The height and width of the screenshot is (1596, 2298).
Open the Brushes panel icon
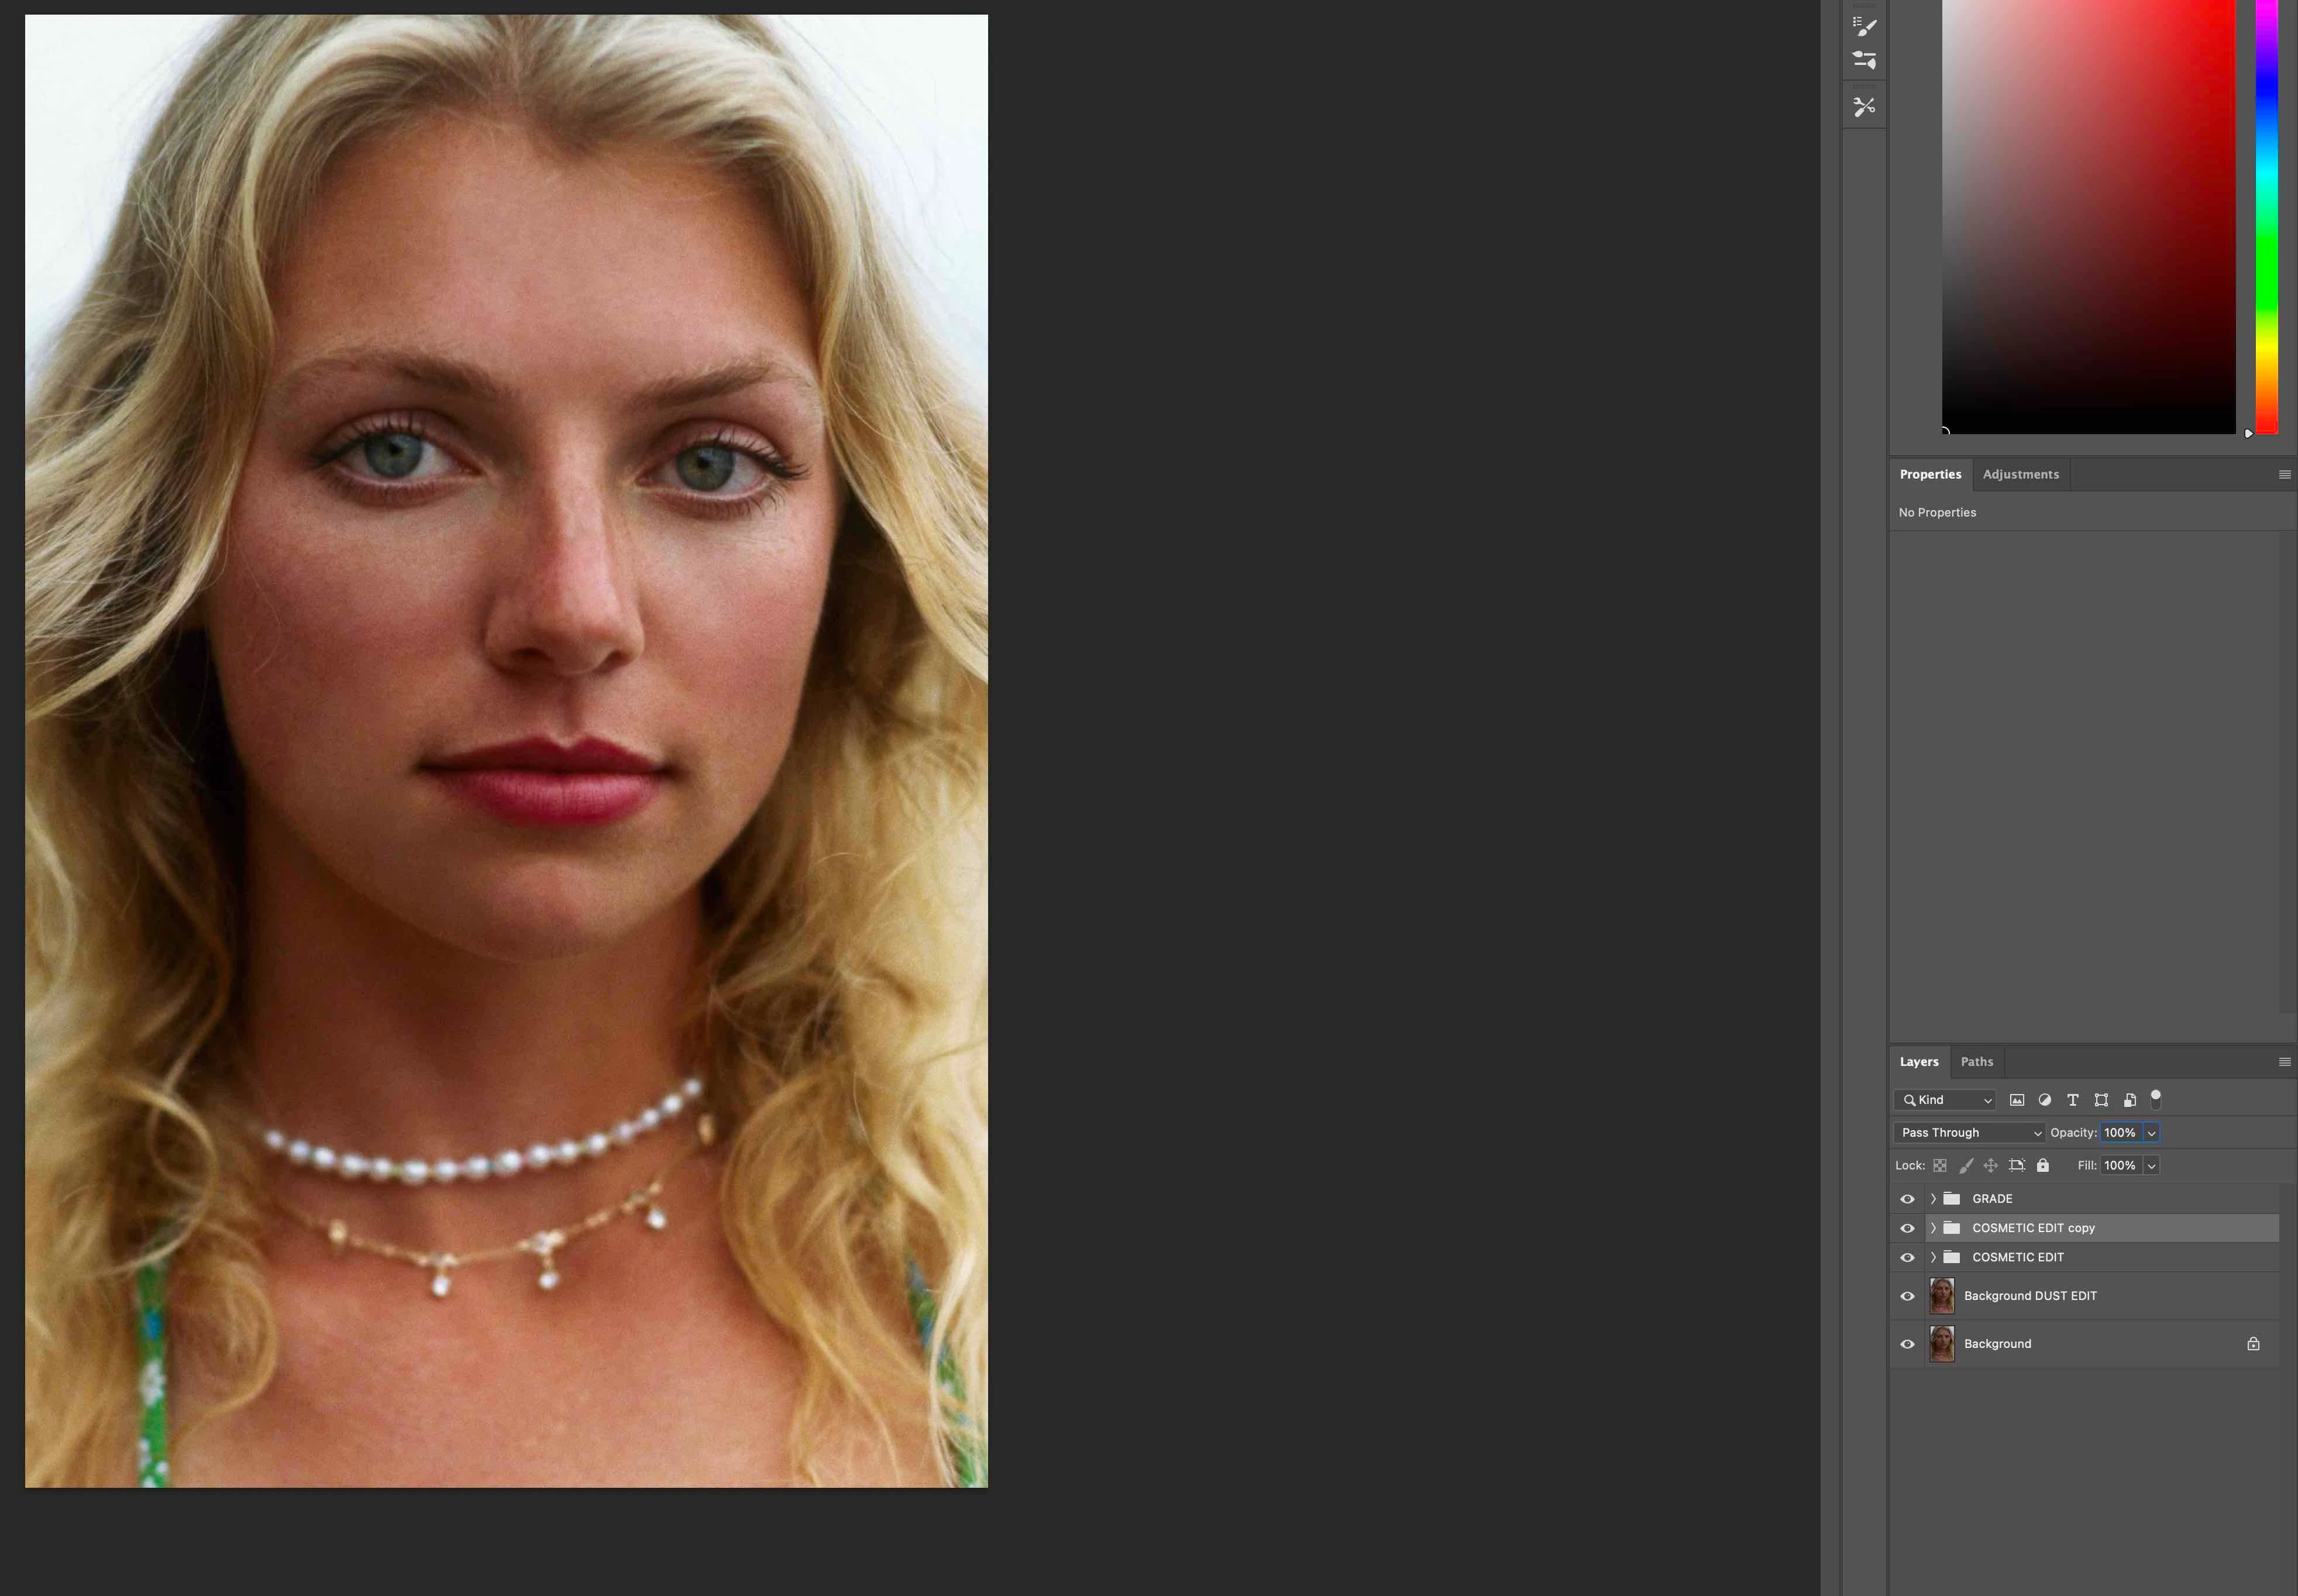tap(1864, 60)
